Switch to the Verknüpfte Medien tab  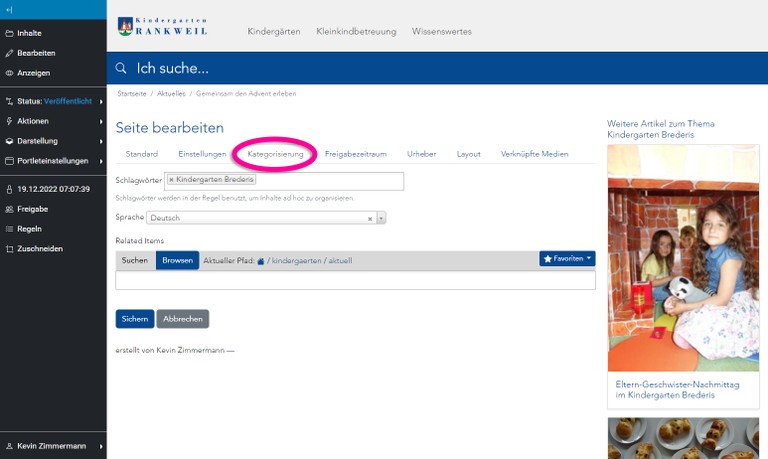click(534, 154)
